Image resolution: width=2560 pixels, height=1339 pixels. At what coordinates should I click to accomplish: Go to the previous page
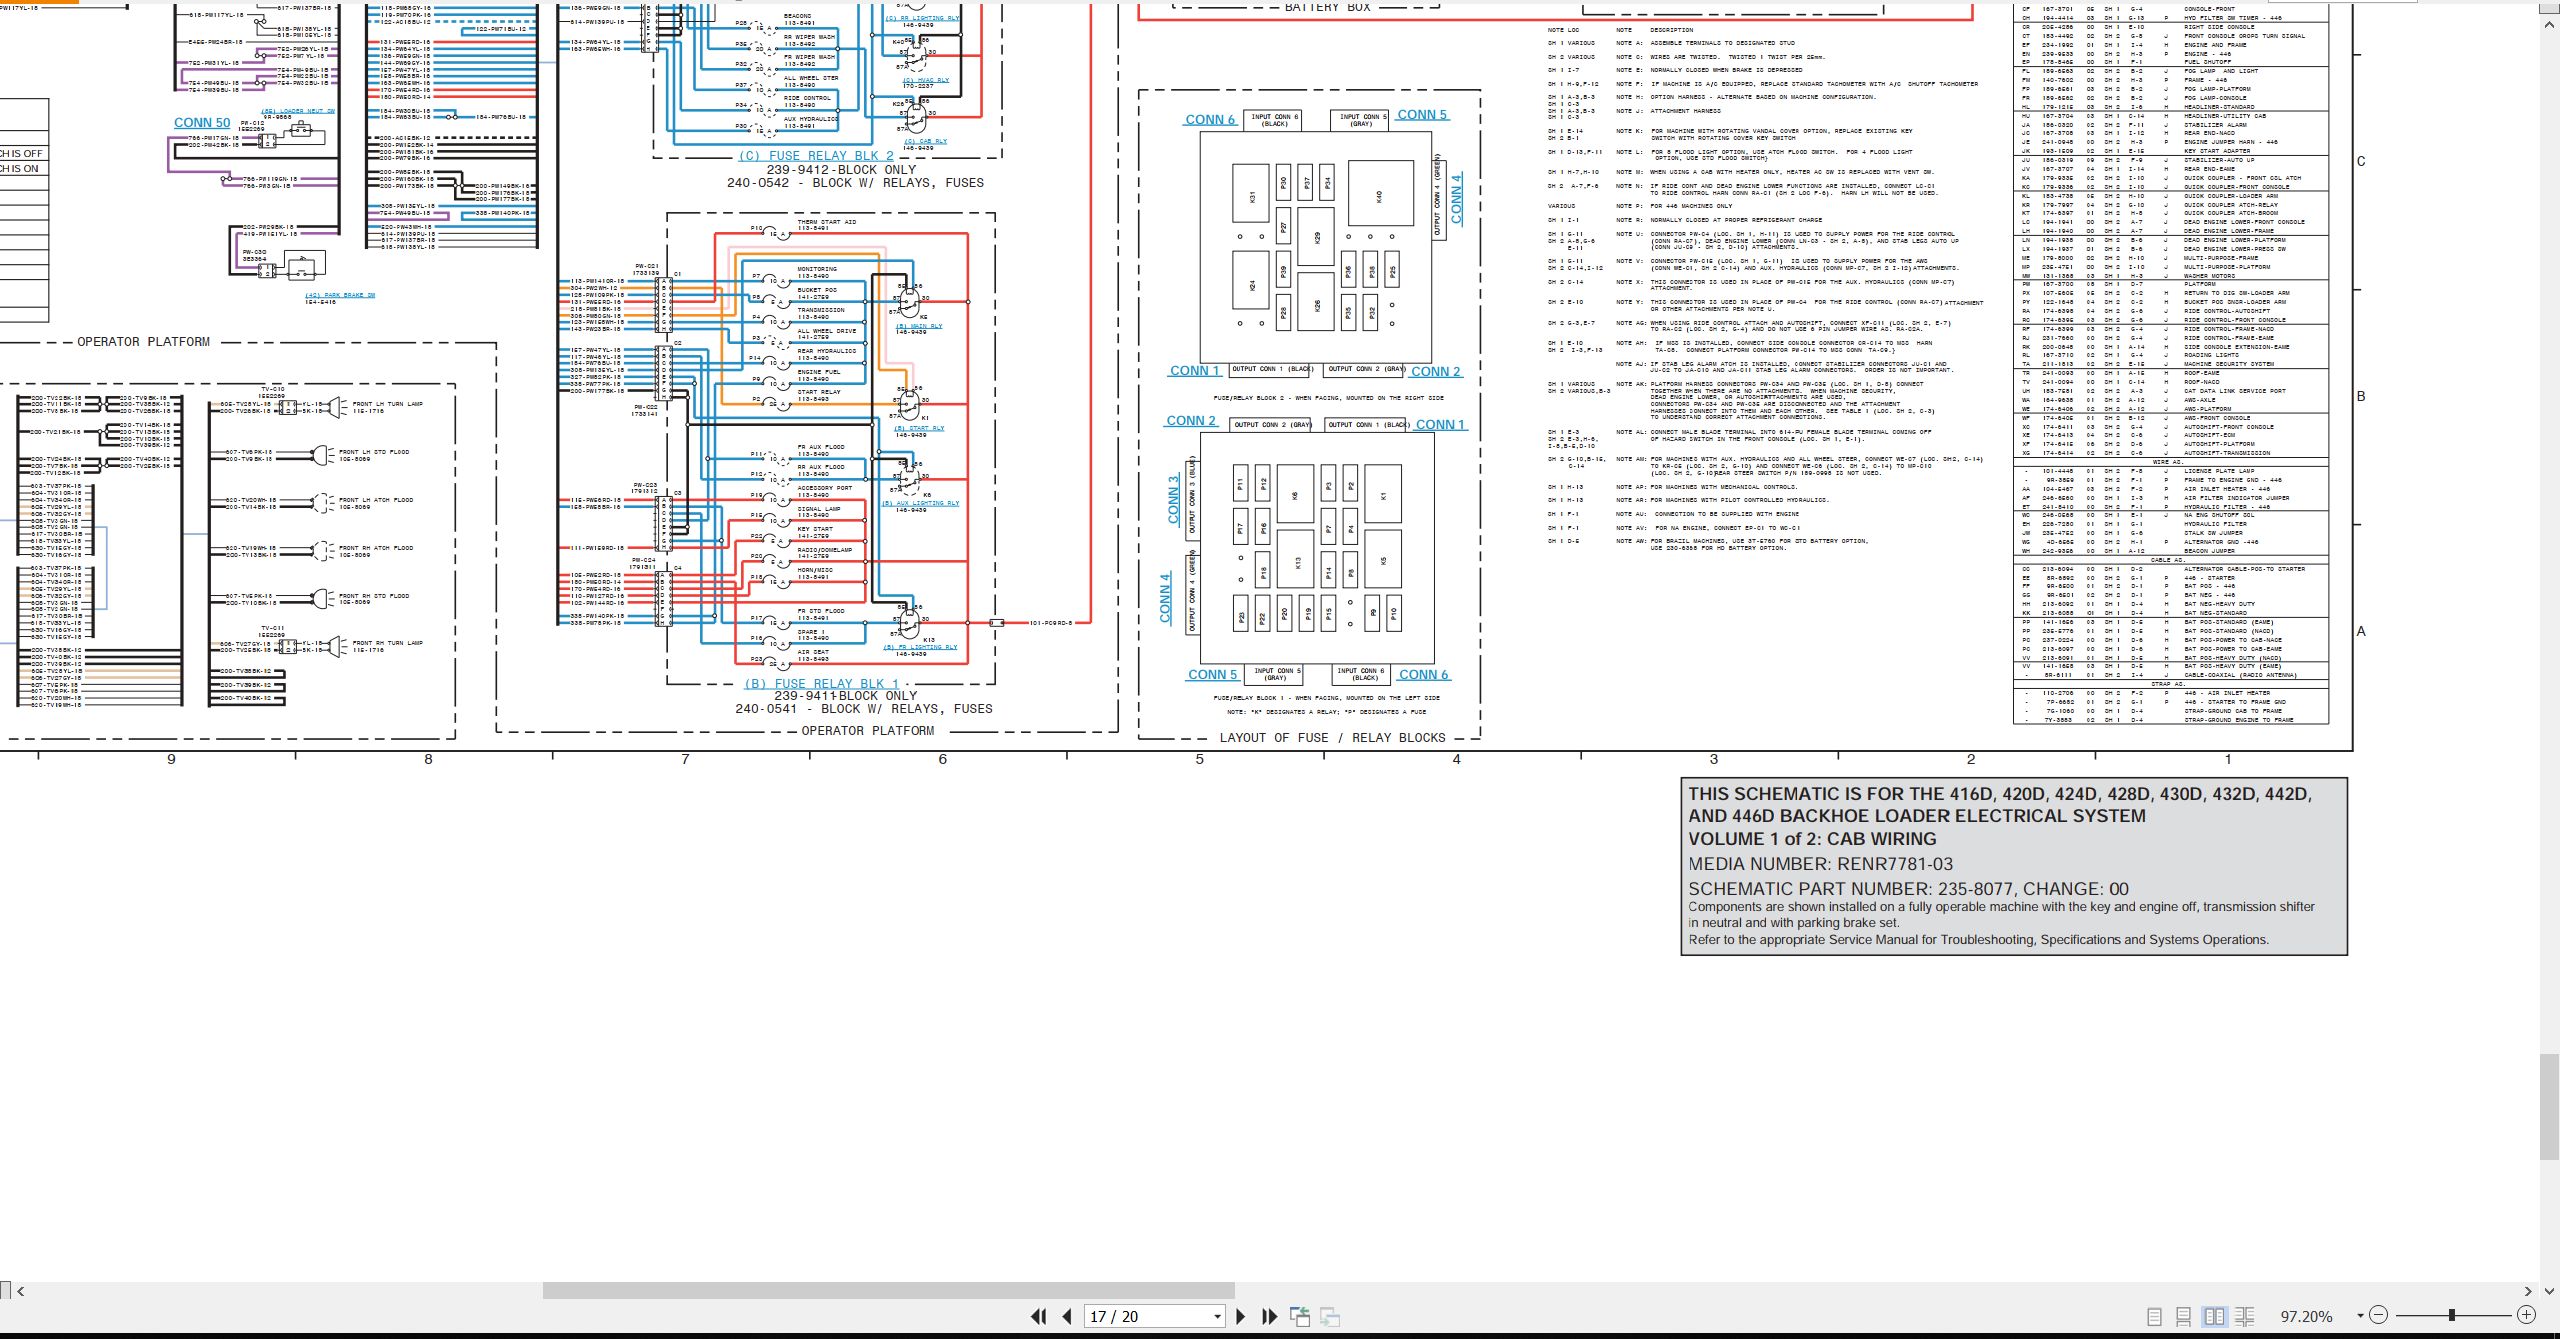pyautogui.click(x=1067, y=1317)
